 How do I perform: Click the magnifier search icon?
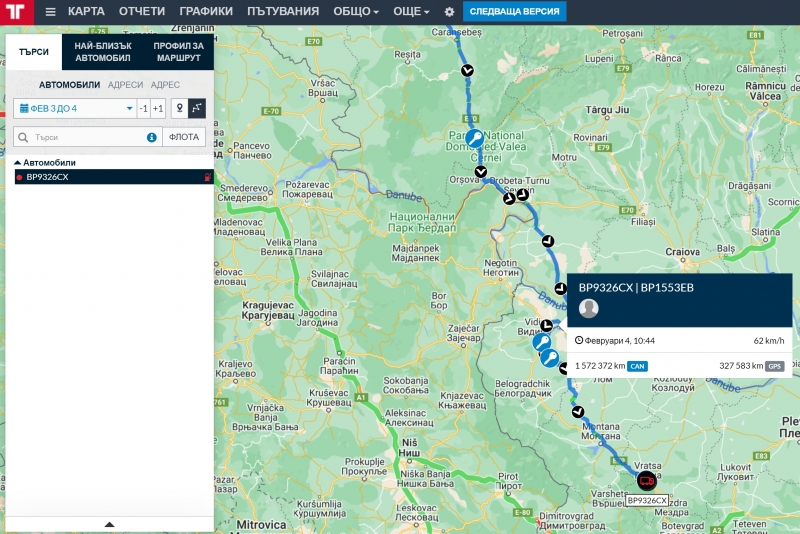tap(23, 137)
